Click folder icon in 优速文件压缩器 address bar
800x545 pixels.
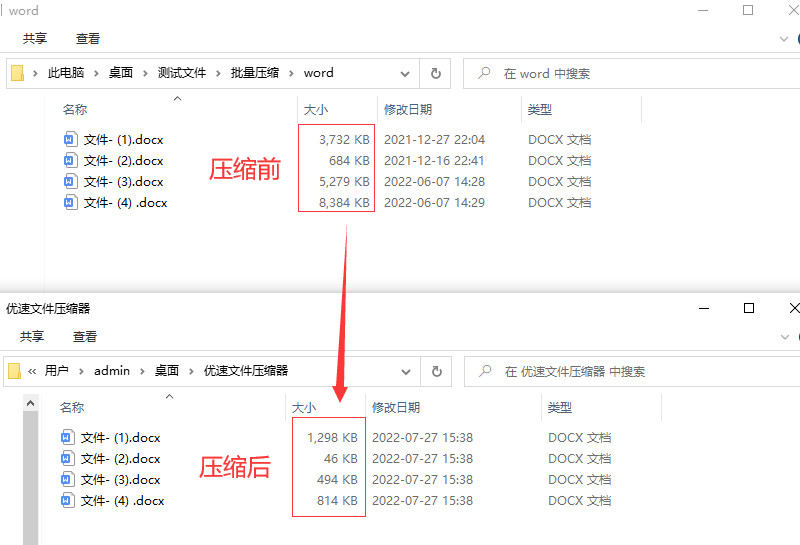pyautogui.click(x=14, y=371)
